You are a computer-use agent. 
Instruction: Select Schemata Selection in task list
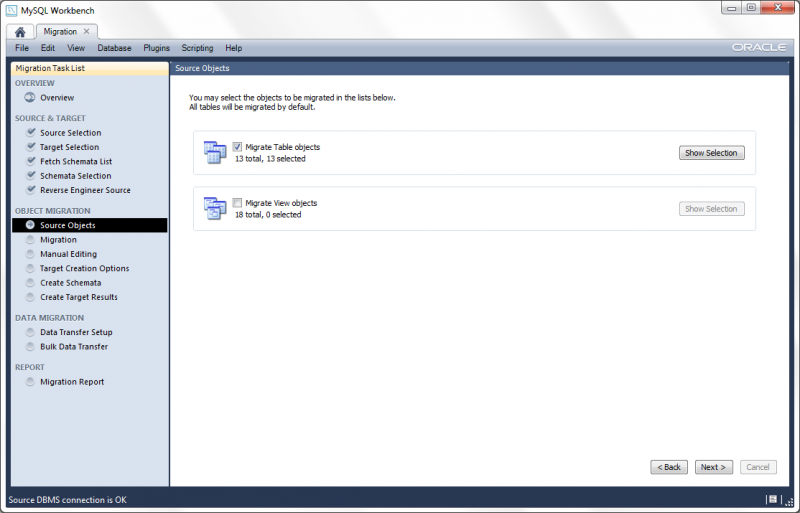[x=76, y=176]
